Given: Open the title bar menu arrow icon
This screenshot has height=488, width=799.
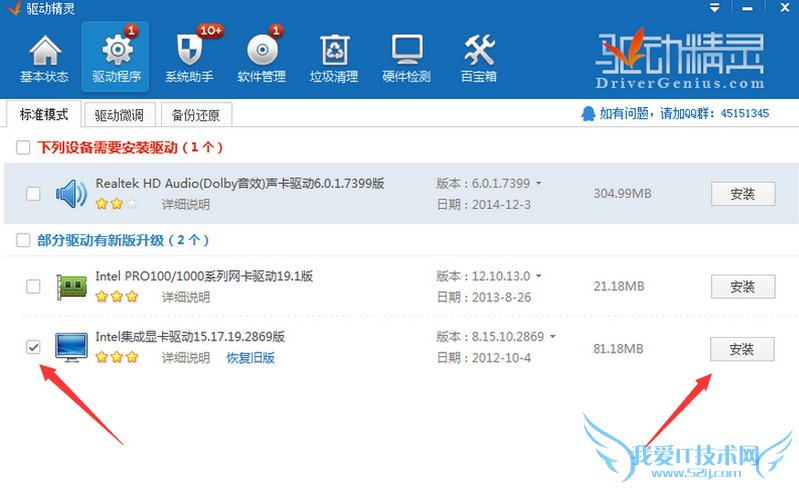Looking at the screenshot, I should click(x=715, y=8).
